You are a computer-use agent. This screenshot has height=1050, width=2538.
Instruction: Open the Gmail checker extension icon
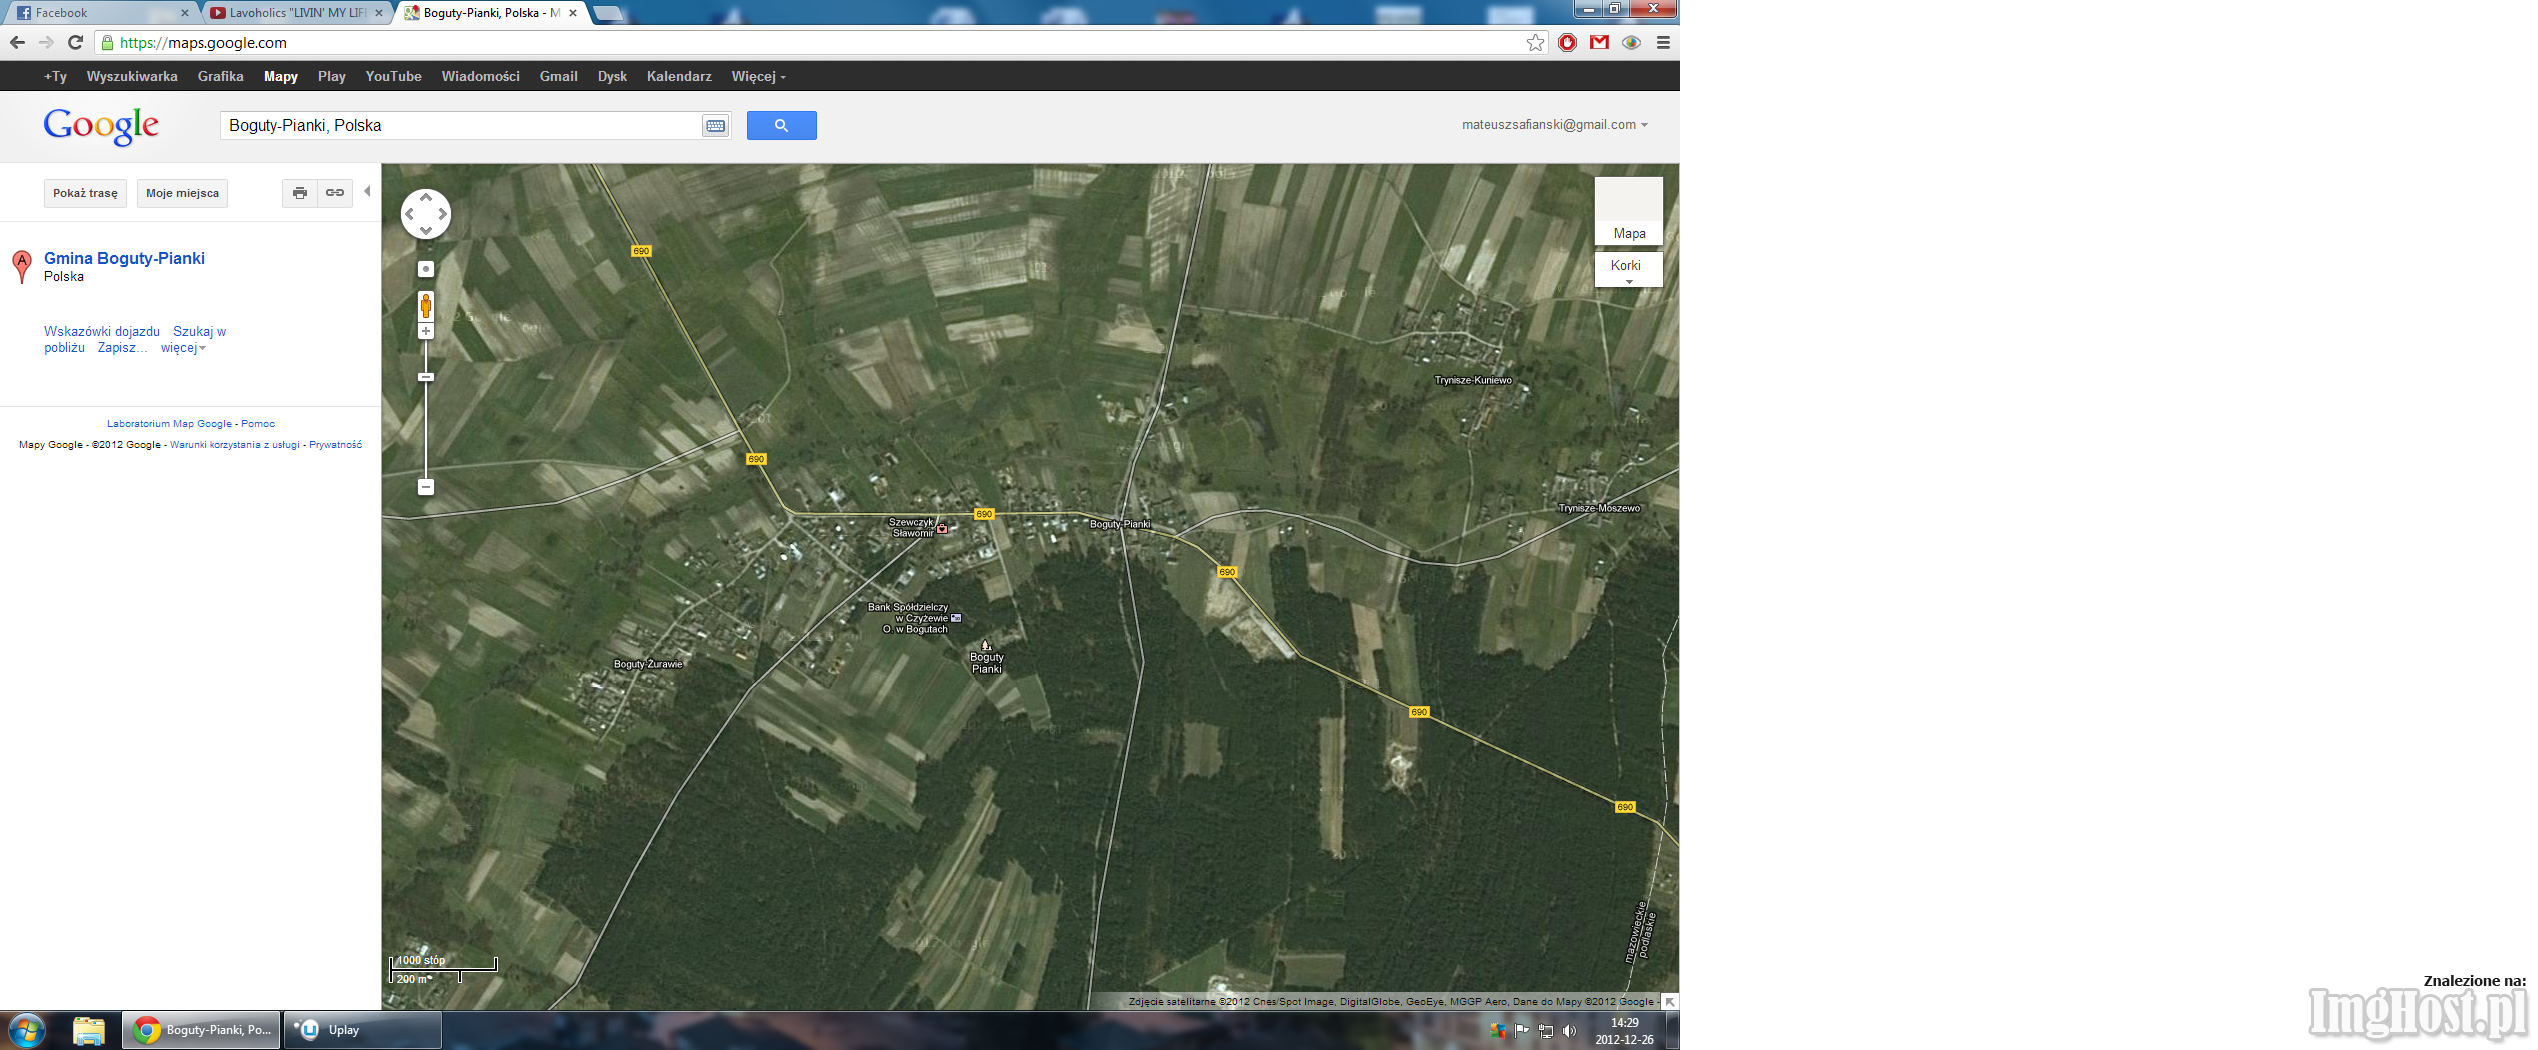pyautogui.click(x=1599, y=42)
